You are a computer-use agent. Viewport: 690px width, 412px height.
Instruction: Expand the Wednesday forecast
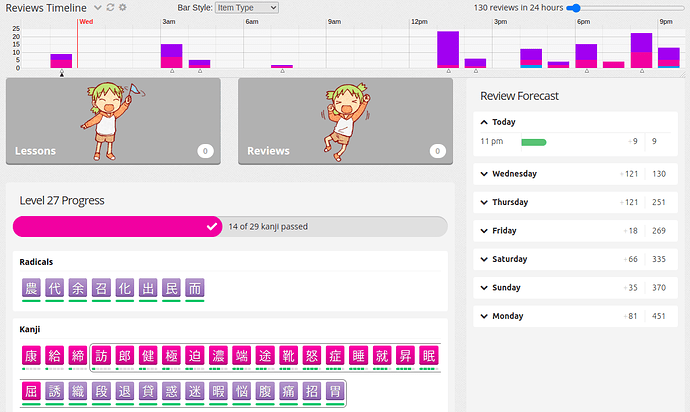click(x=575, y=173)
